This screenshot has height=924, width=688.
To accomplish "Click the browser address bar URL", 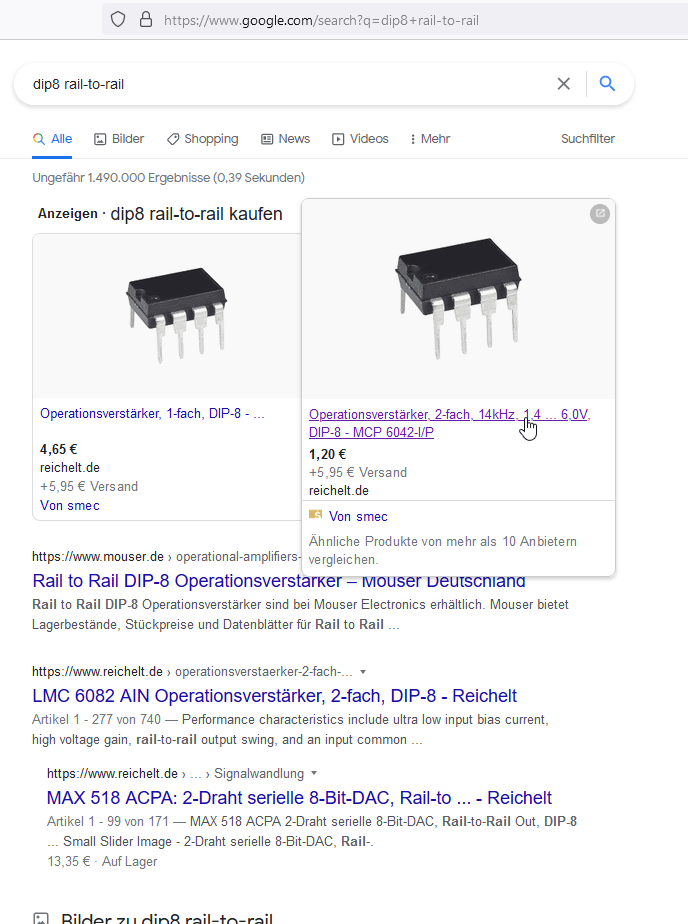I will 321,20.
